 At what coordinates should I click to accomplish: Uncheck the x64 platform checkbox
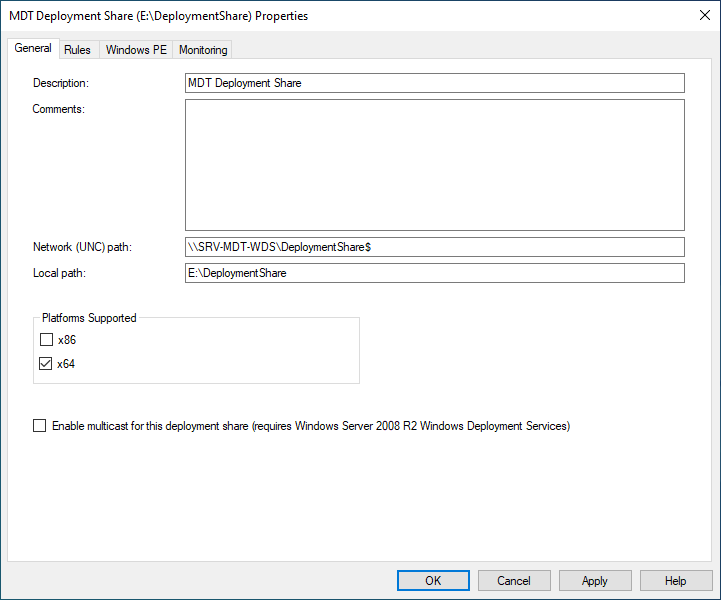[x=46, y=364]
